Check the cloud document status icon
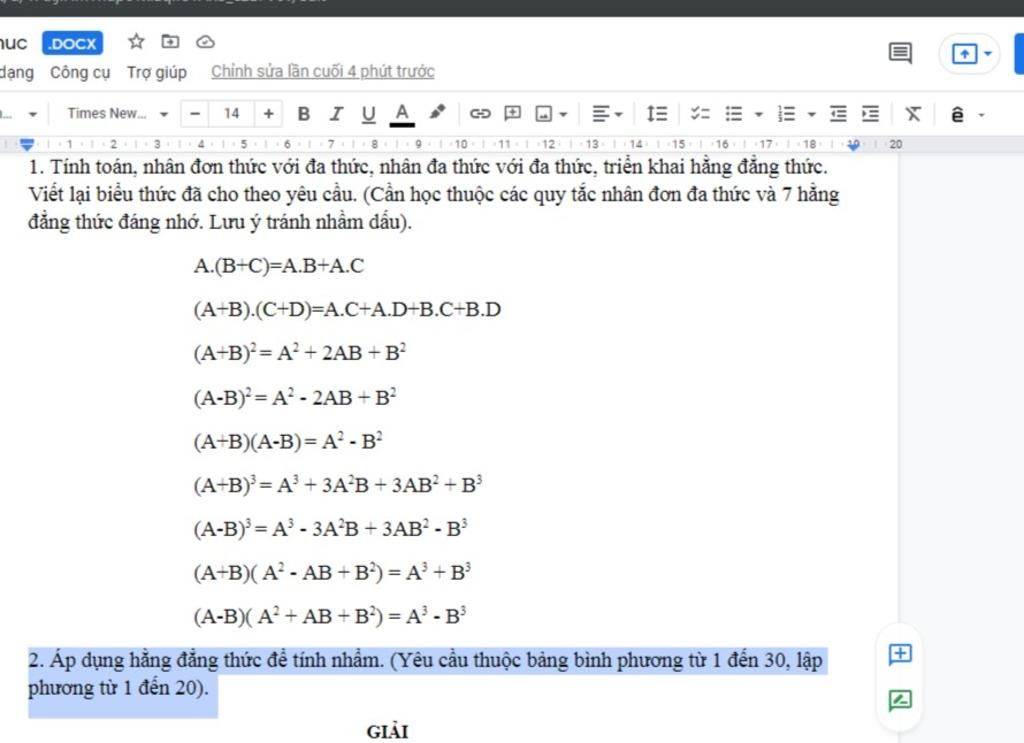 click(x=205, y=42)
